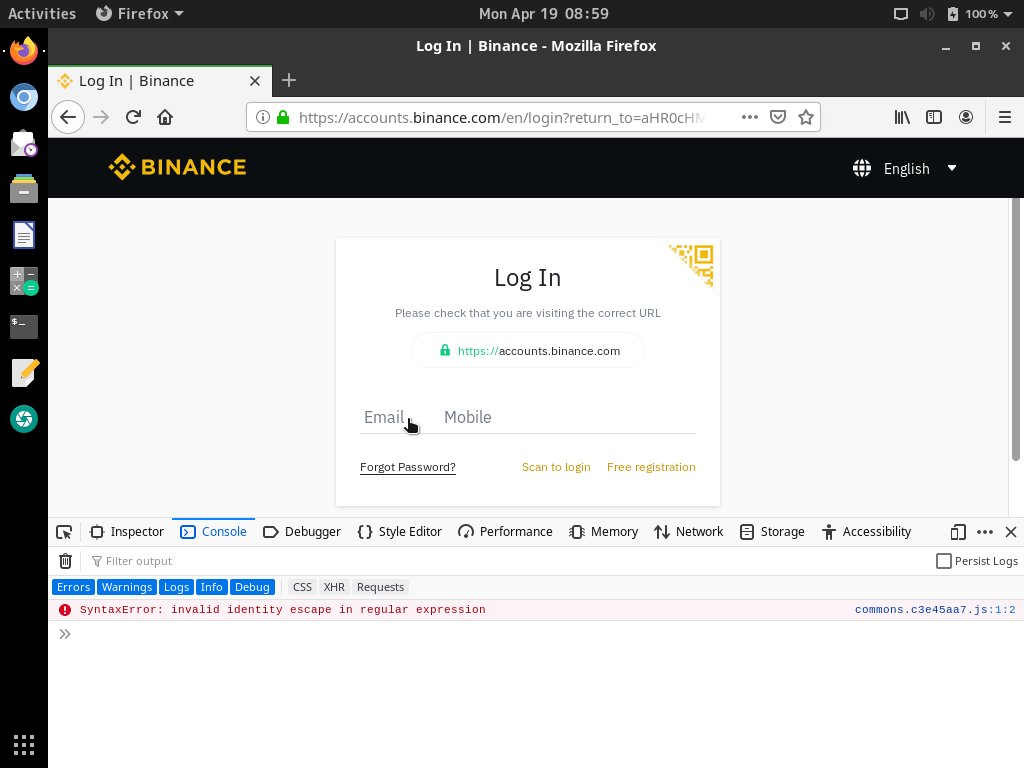Viewport: 1024px width, 768px height.
Task: Toggle the Logs console filter
Action: click(176, 587)
